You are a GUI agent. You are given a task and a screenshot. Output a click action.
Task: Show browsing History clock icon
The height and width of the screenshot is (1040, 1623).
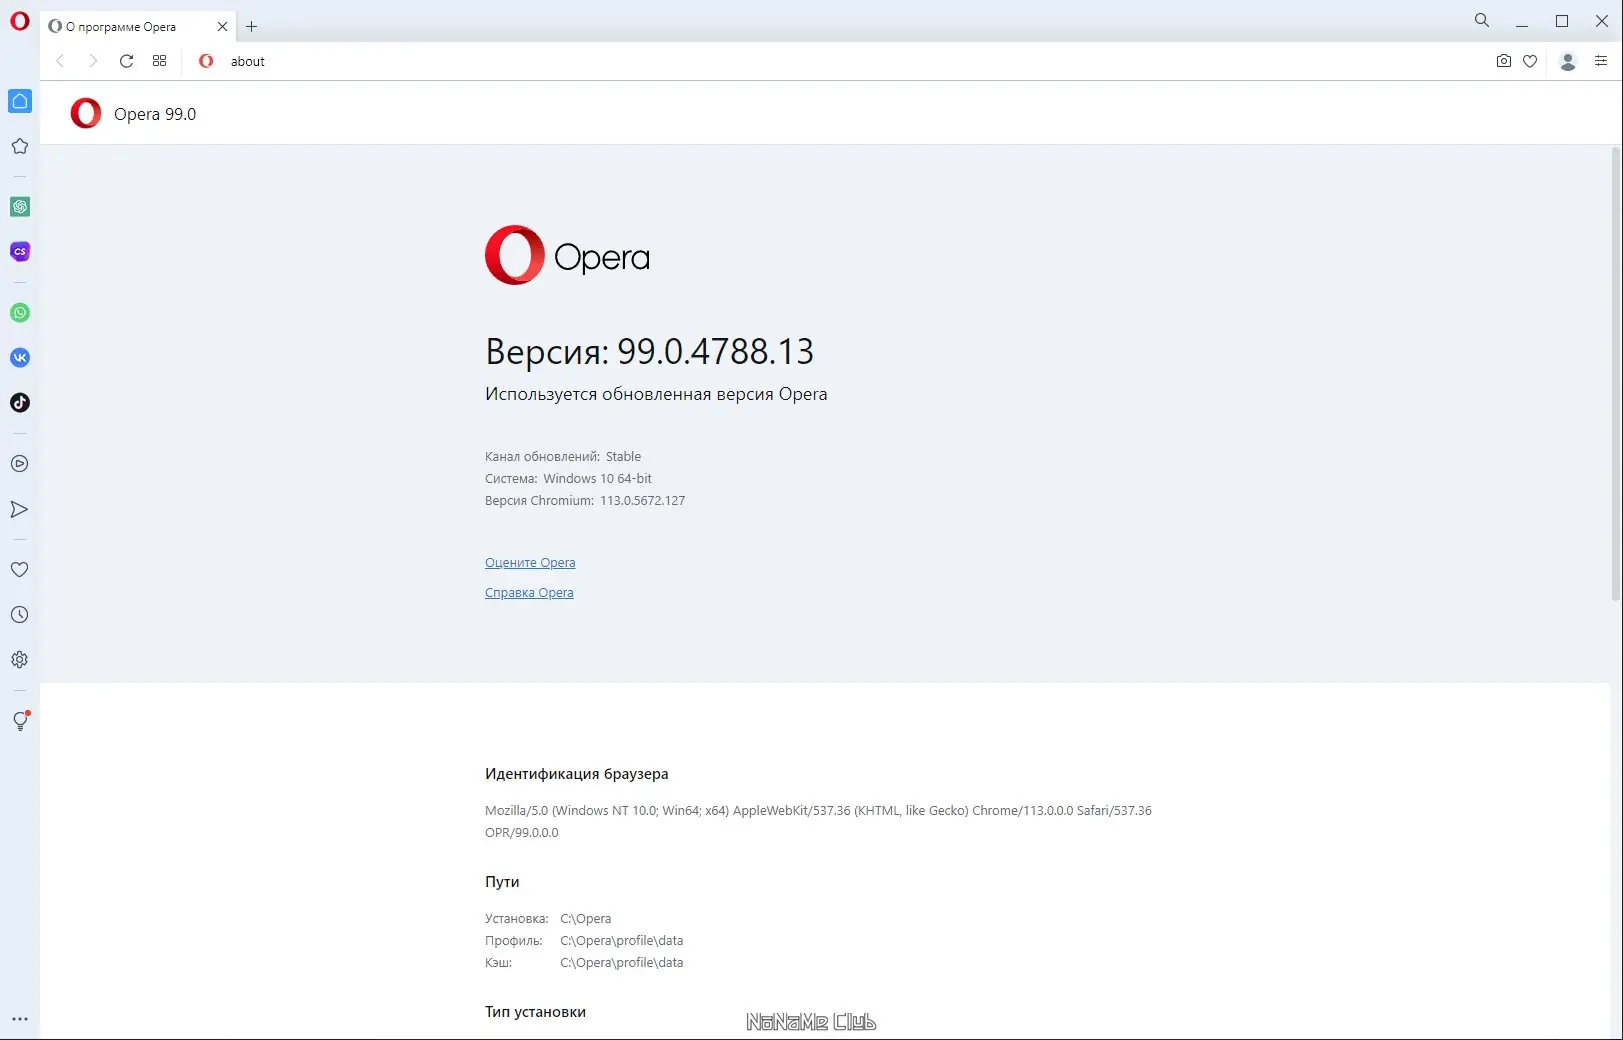(20, 615)
